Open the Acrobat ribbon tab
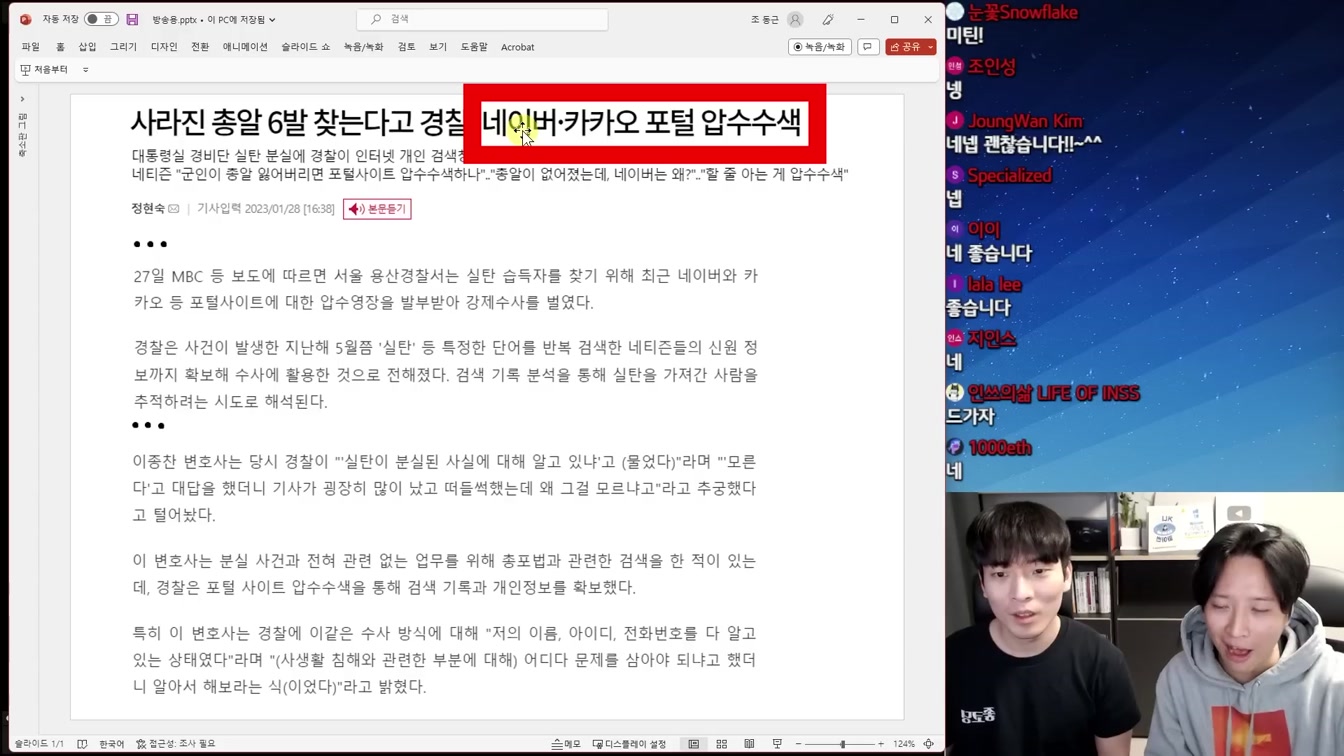1344x756 pixels. point(517,47)
